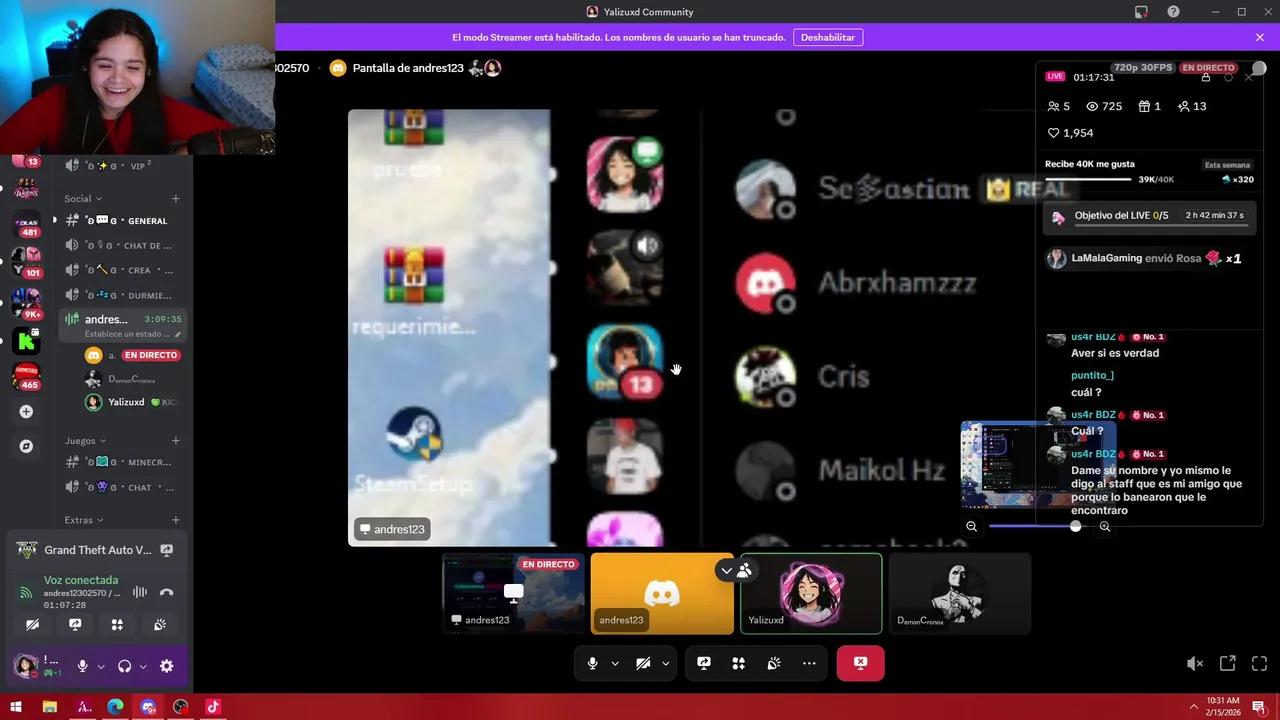Dismiss the Streamer mode banner
The image size is (1280, 720).
click(x=1260, y=37)
